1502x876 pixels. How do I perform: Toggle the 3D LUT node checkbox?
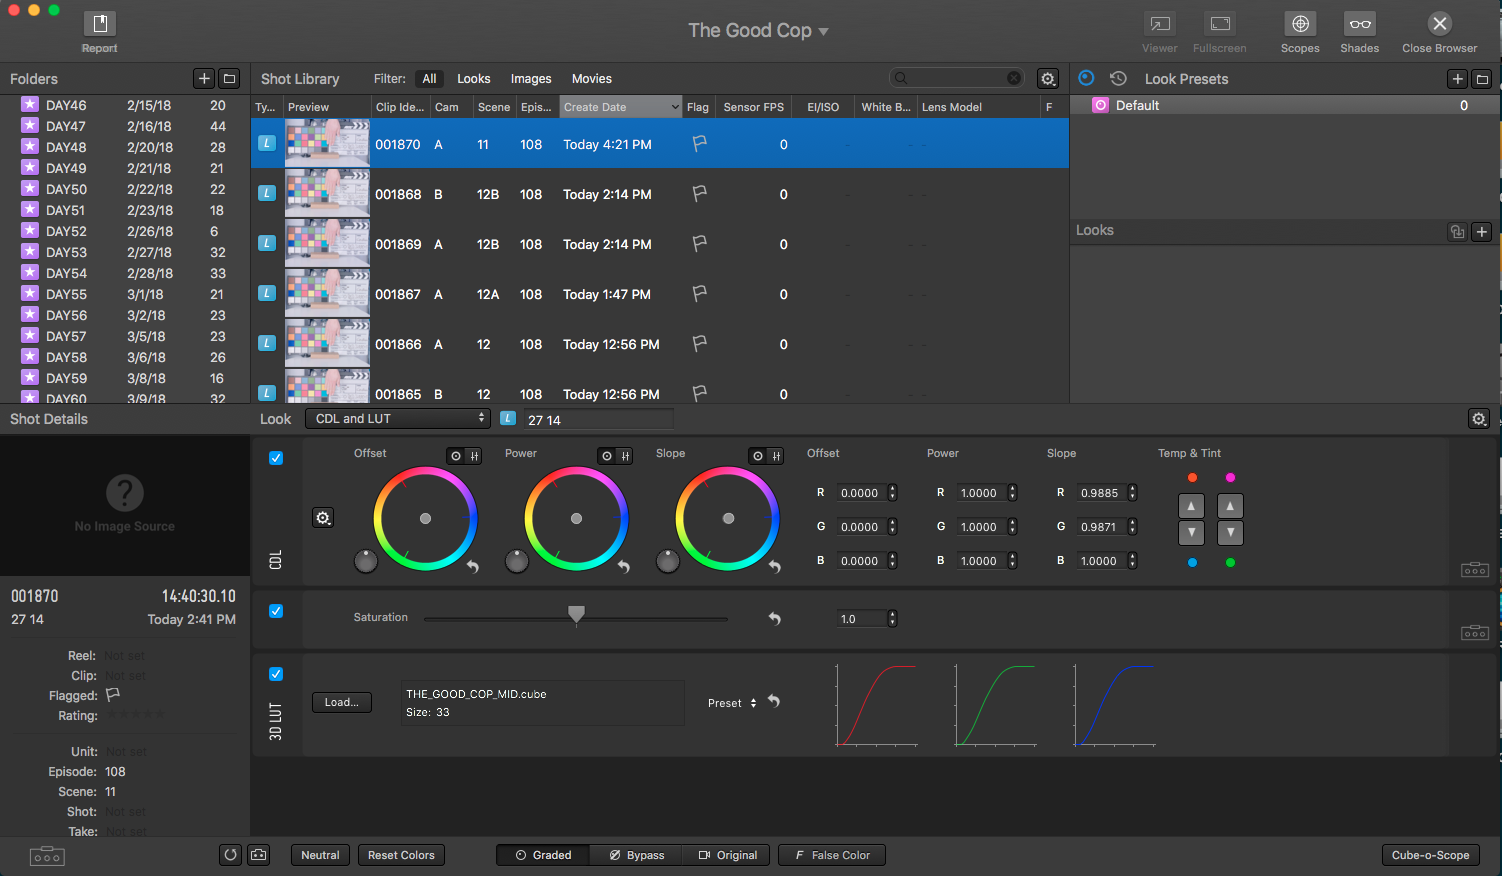coord(276,674)
